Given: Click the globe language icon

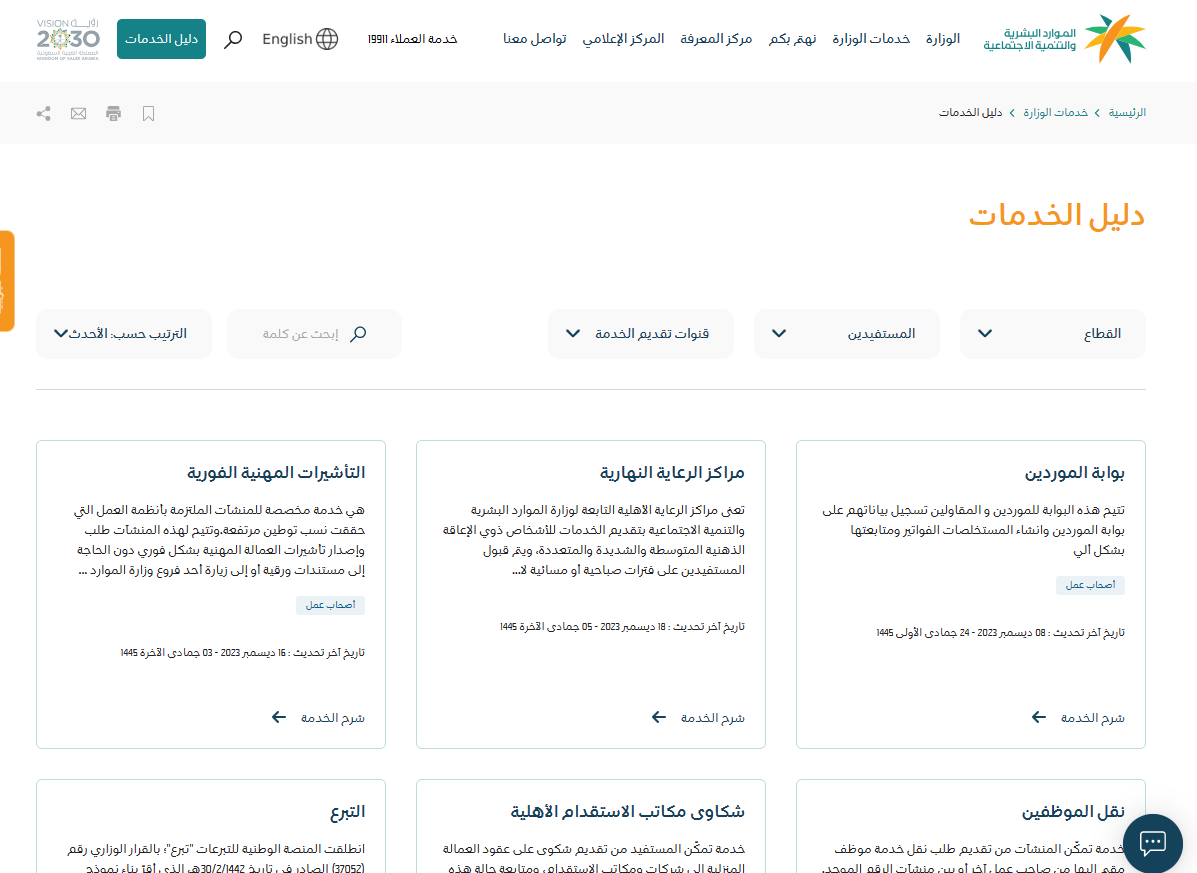Looking at the screenshot, I should click(x=327, y=39).
